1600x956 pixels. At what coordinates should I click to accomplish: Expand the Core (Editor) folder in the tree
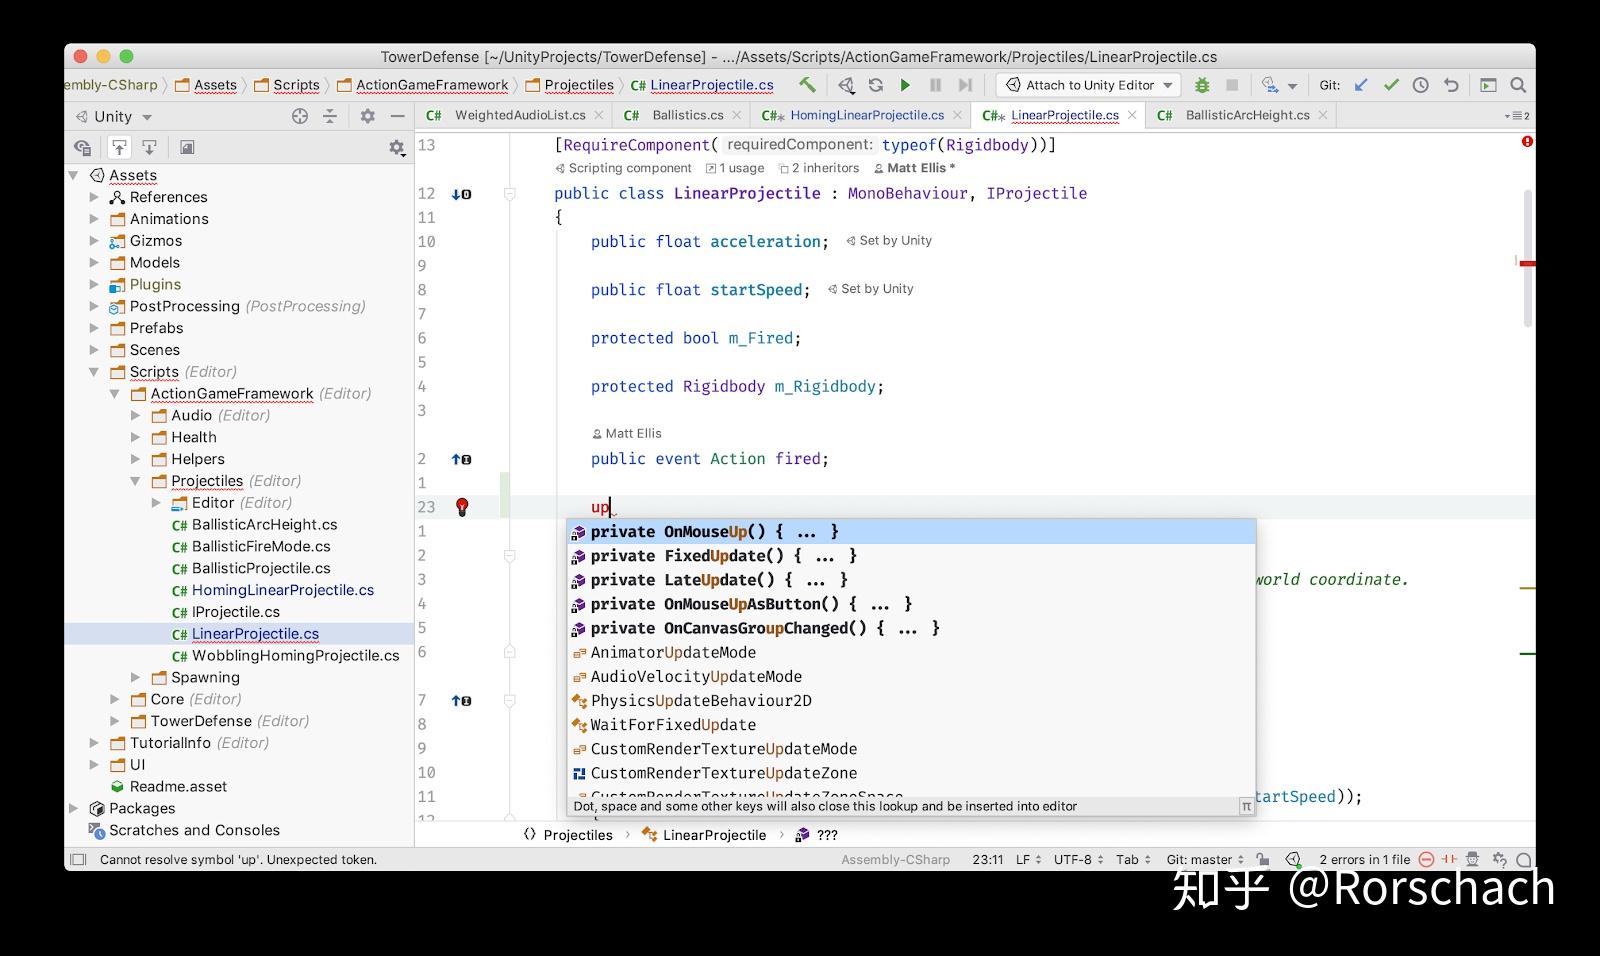pyautogui.click(x=115, y=699)
